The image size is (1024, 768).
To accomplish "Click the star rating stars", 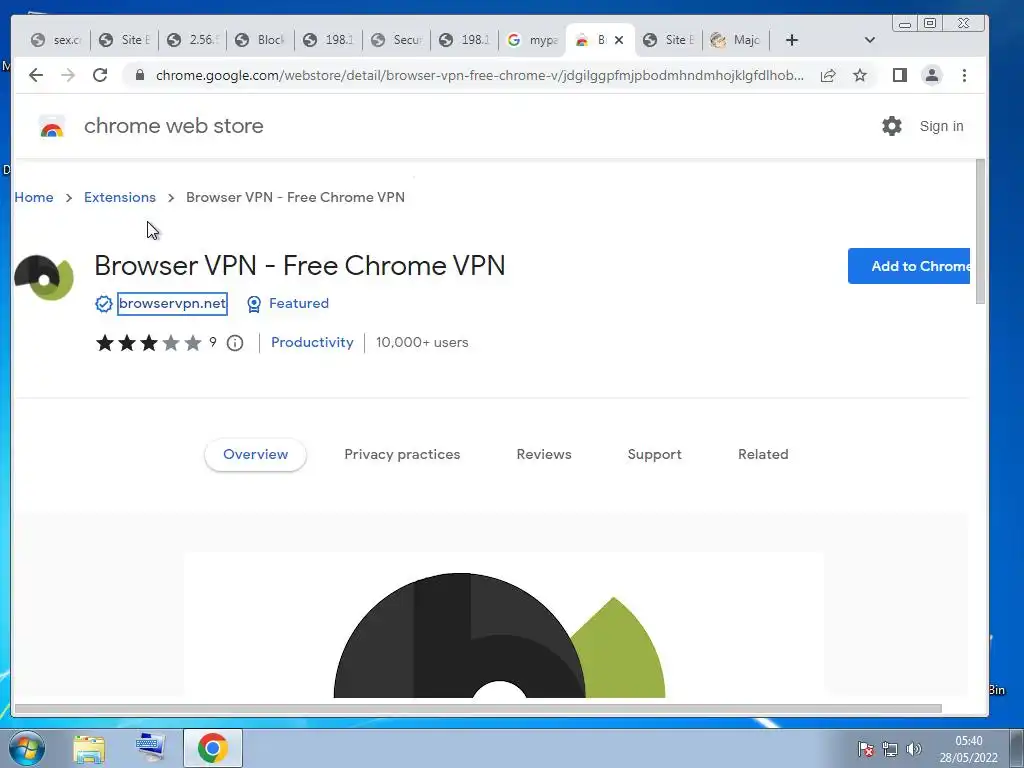I will click(149, 343).
